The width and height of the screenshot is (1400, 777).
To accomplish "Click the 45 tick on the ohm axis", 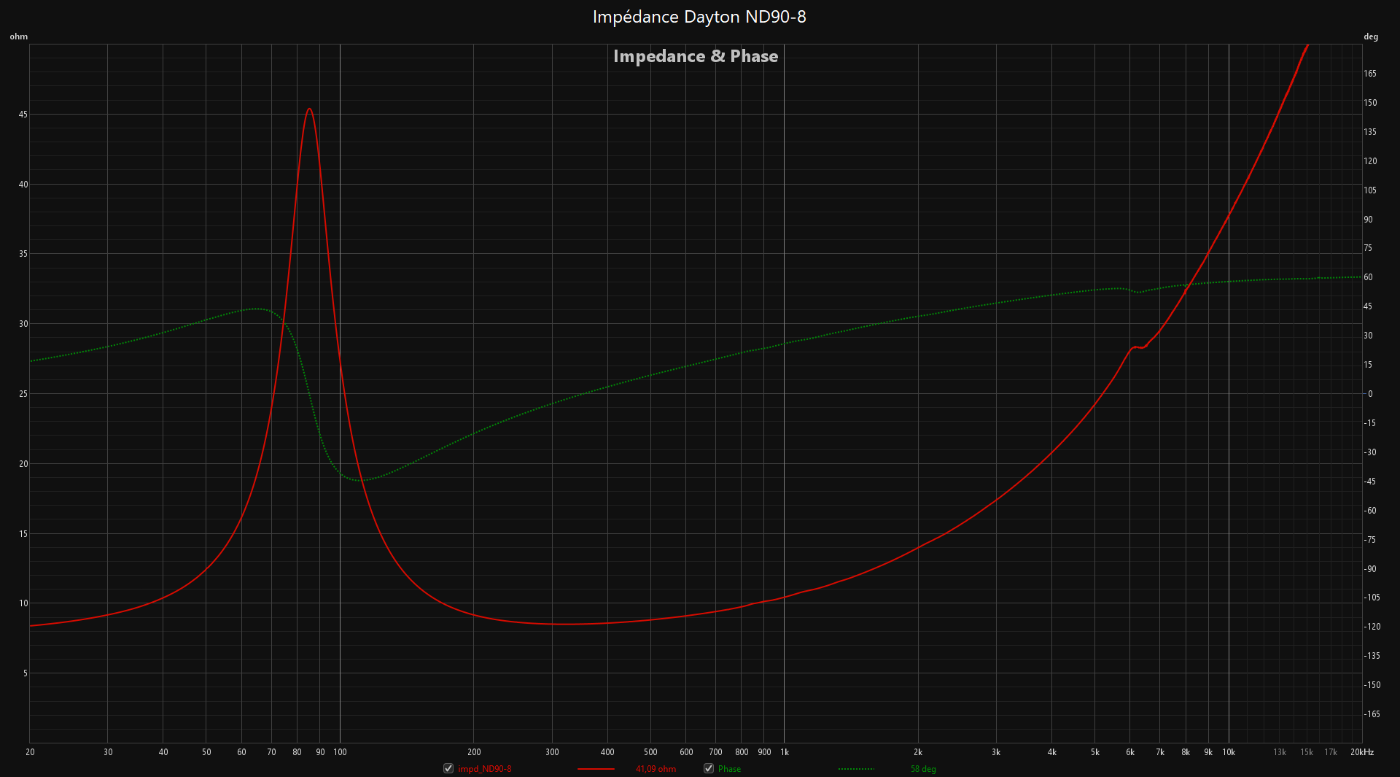I will (x=22, y=115).
